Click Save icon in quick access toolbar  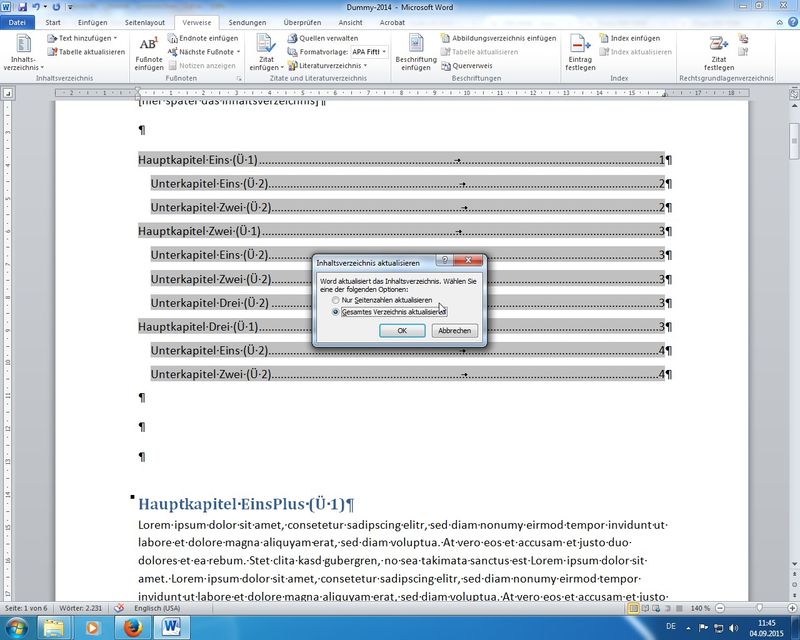[22, 7]
